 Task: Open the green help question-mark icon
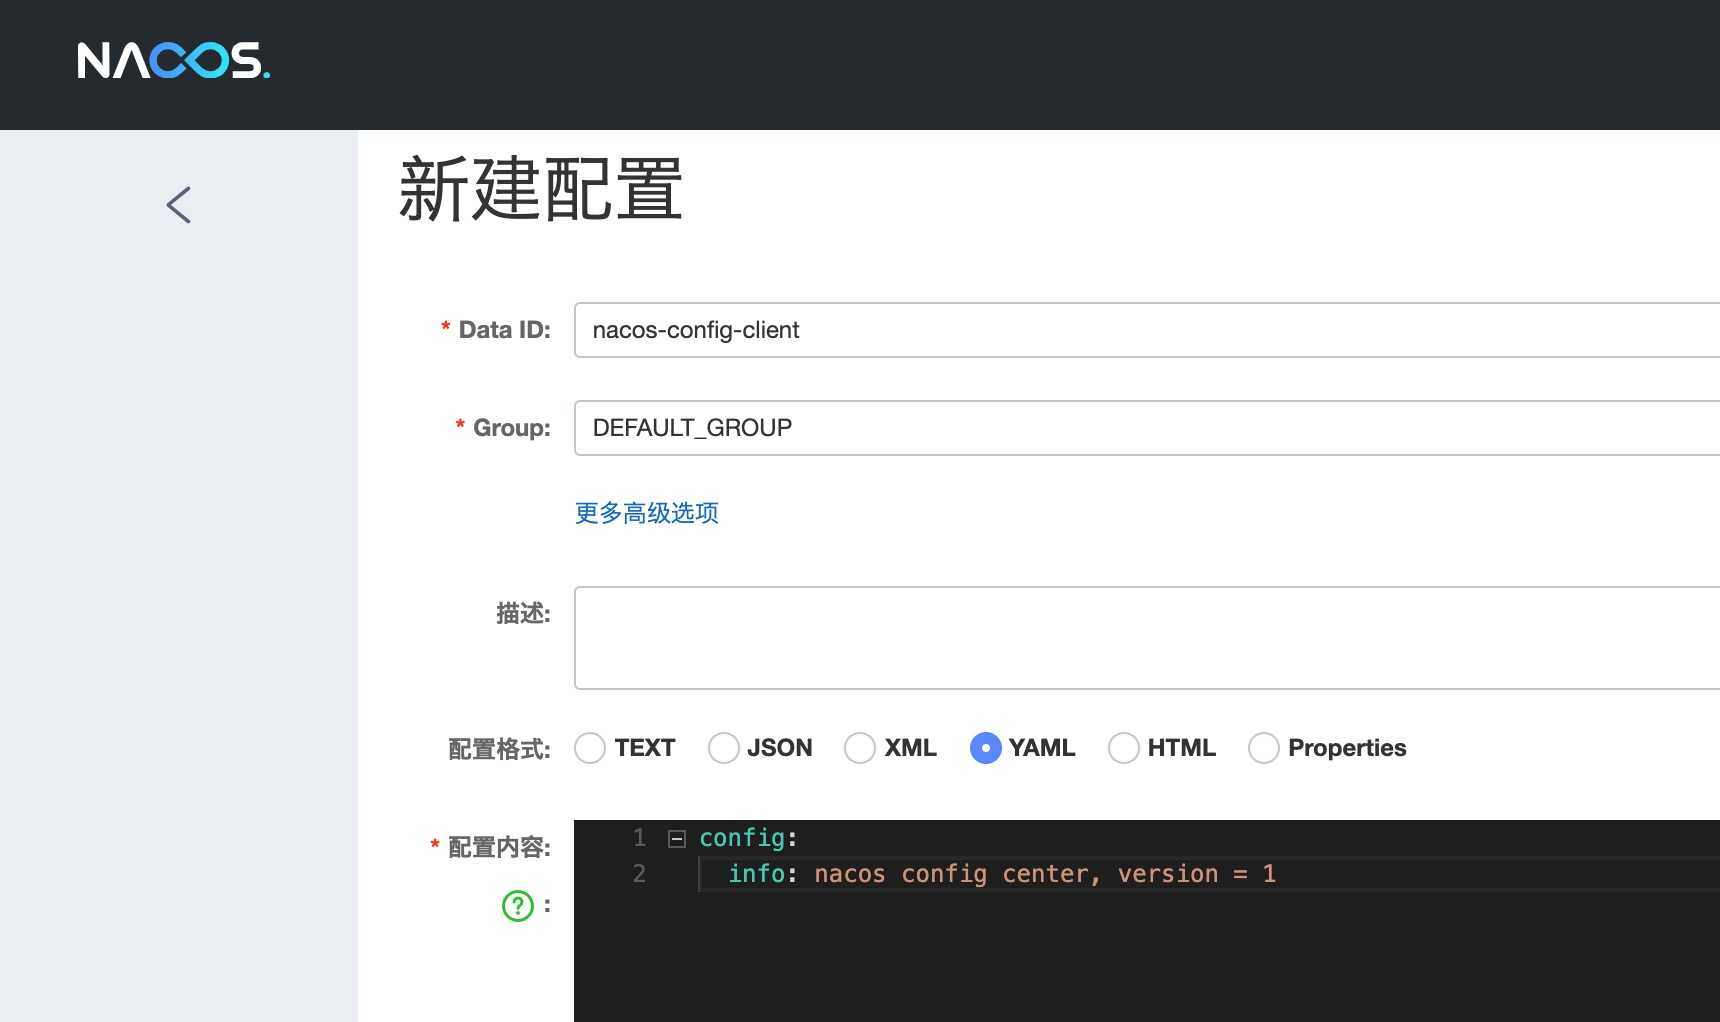pyautogui.click(x=517, y=906)
